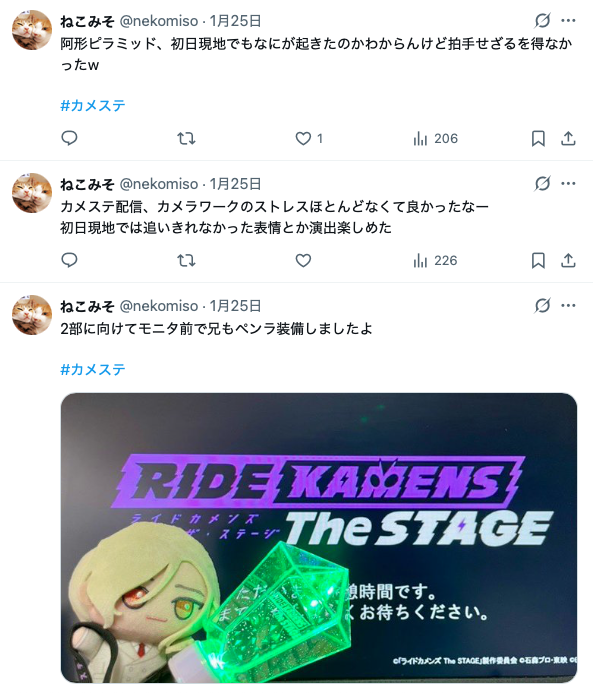593x693 pixels.
Task: Open the Ride Kamens The Stage photo
Action: point(319,537)
